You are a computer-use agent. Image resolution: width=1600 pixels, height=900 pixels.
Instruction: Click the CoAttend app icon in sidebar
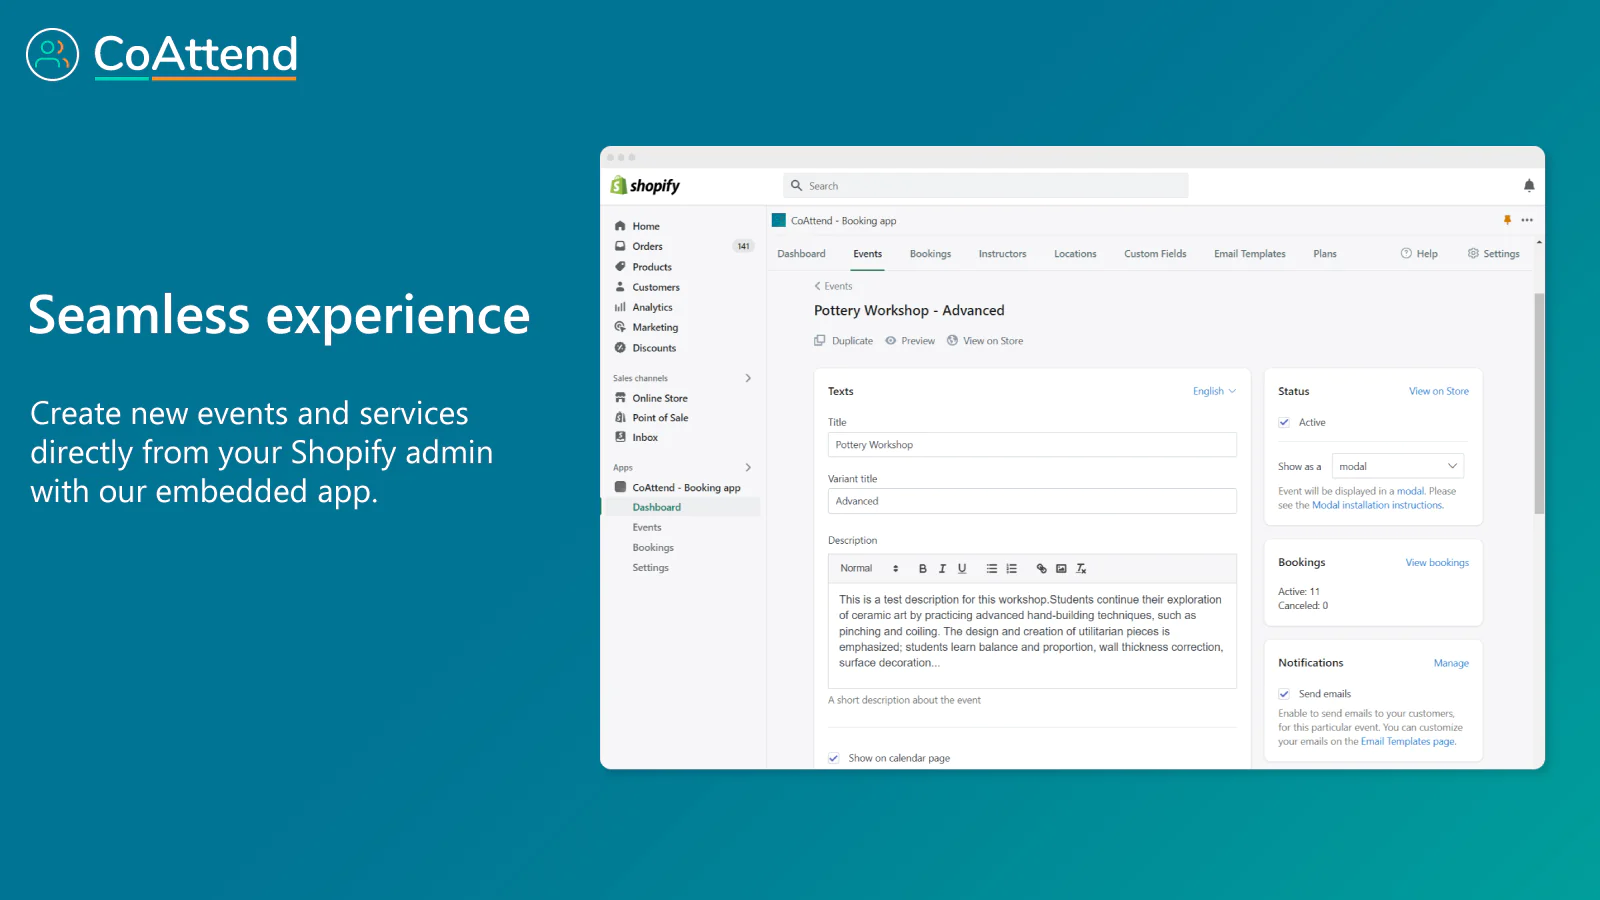pos(620,487)
